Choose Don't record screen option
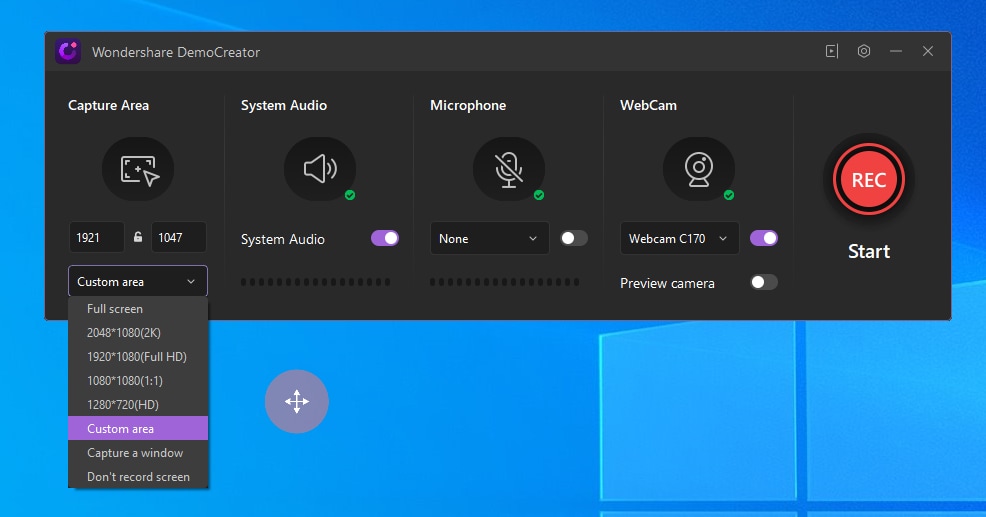Screen dimensions: 986x517 (138, 477)
